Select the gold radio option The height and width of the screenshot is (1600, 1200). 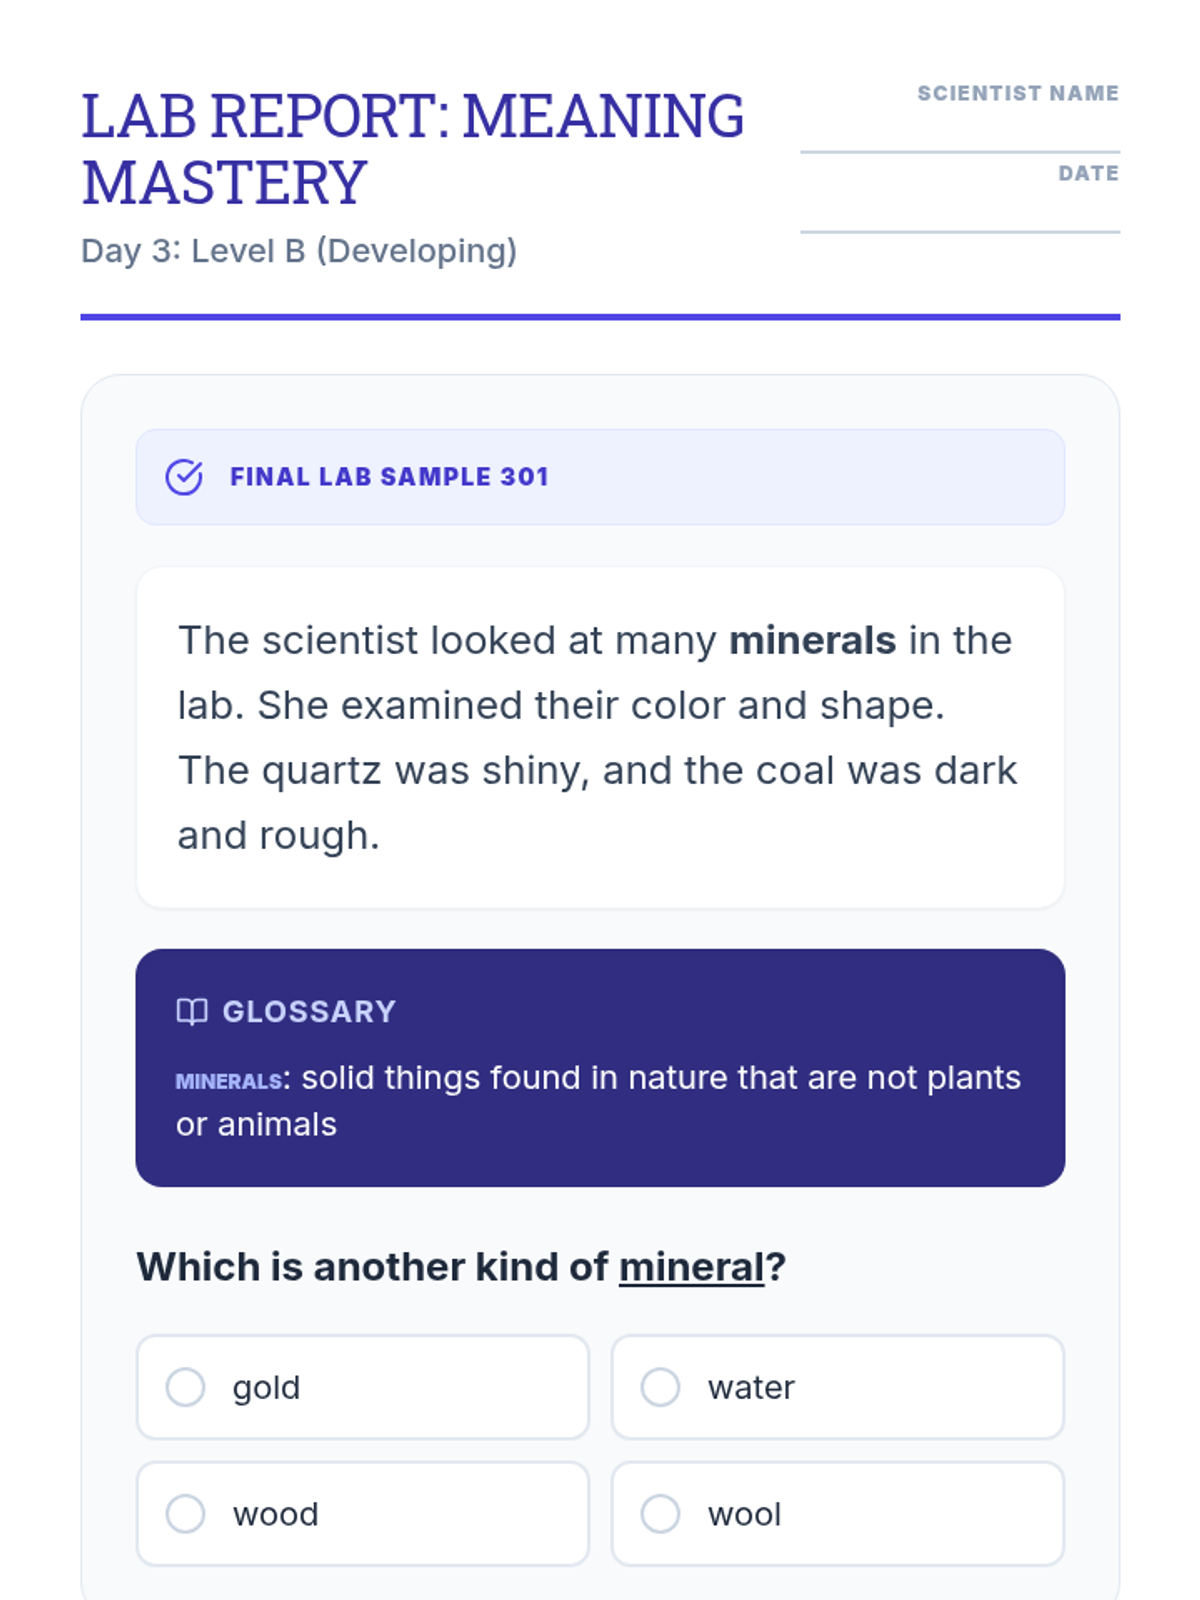pos(186,1387)
